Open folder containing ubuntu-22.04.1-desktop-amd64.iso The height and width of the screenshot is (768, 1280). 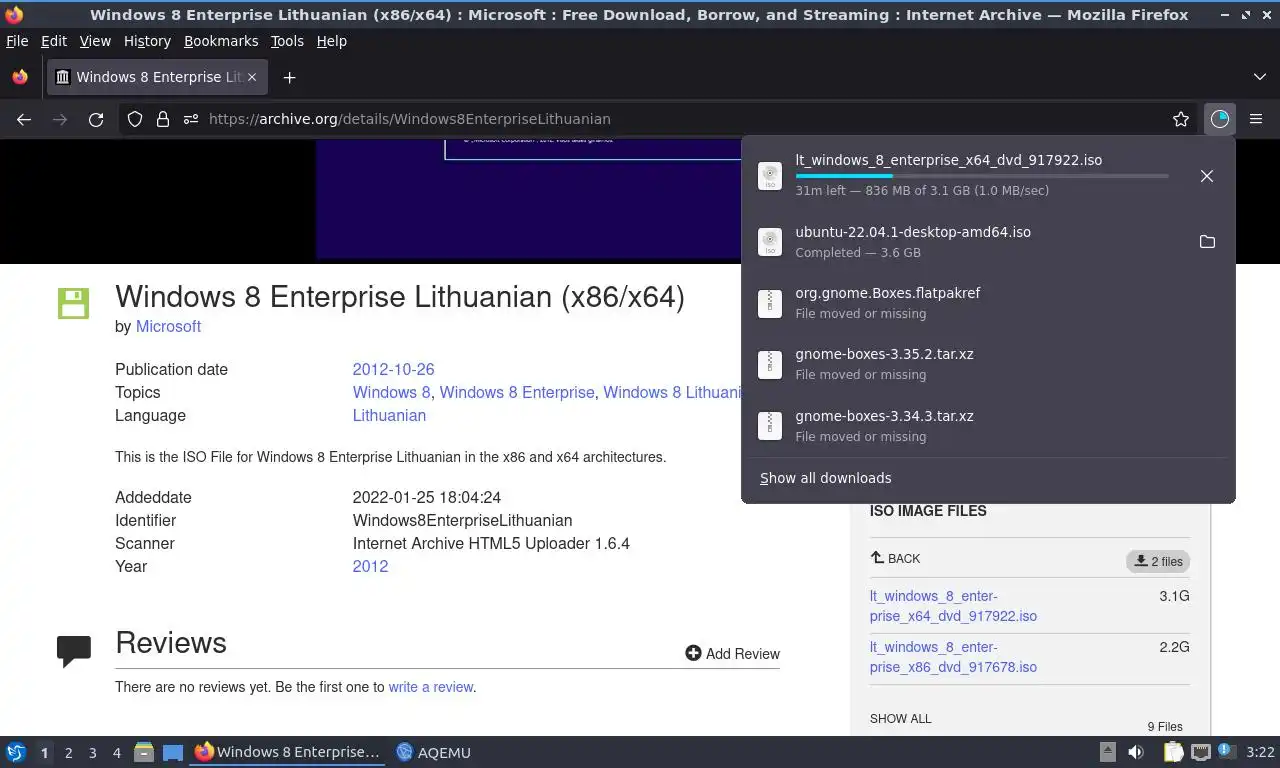1207,242
